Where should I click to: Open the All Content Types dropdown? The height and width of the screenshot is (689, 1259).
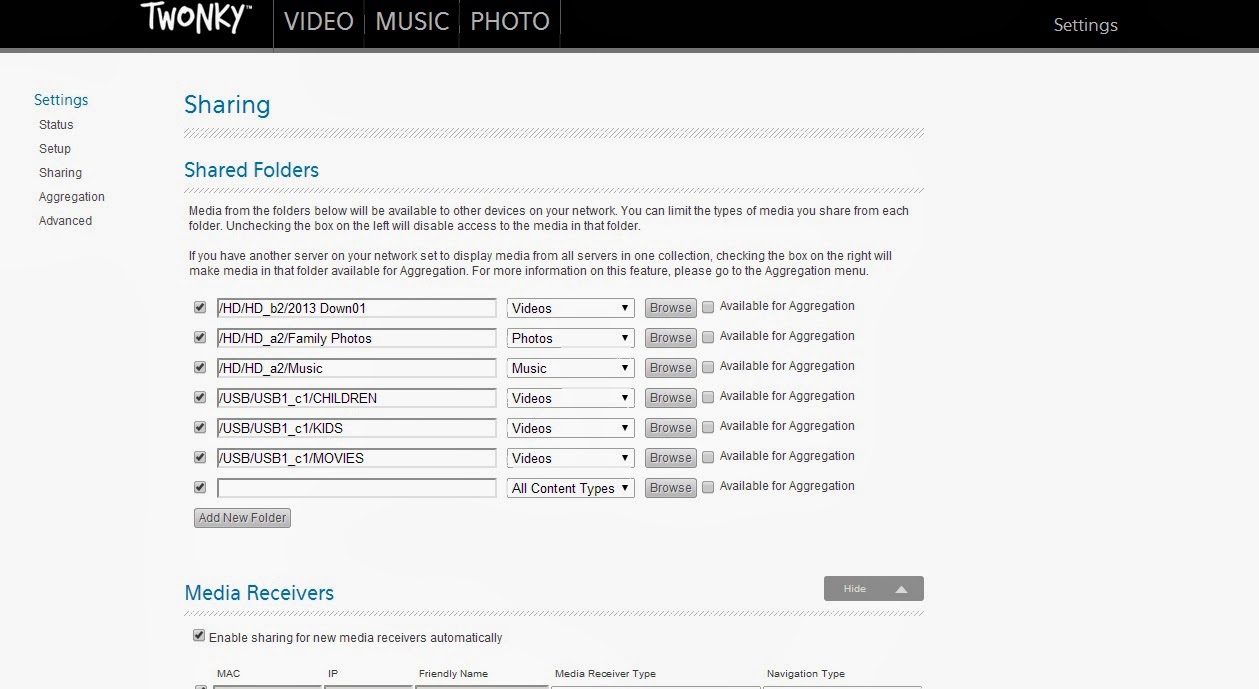pyautogui.click(x=570, y=488)
